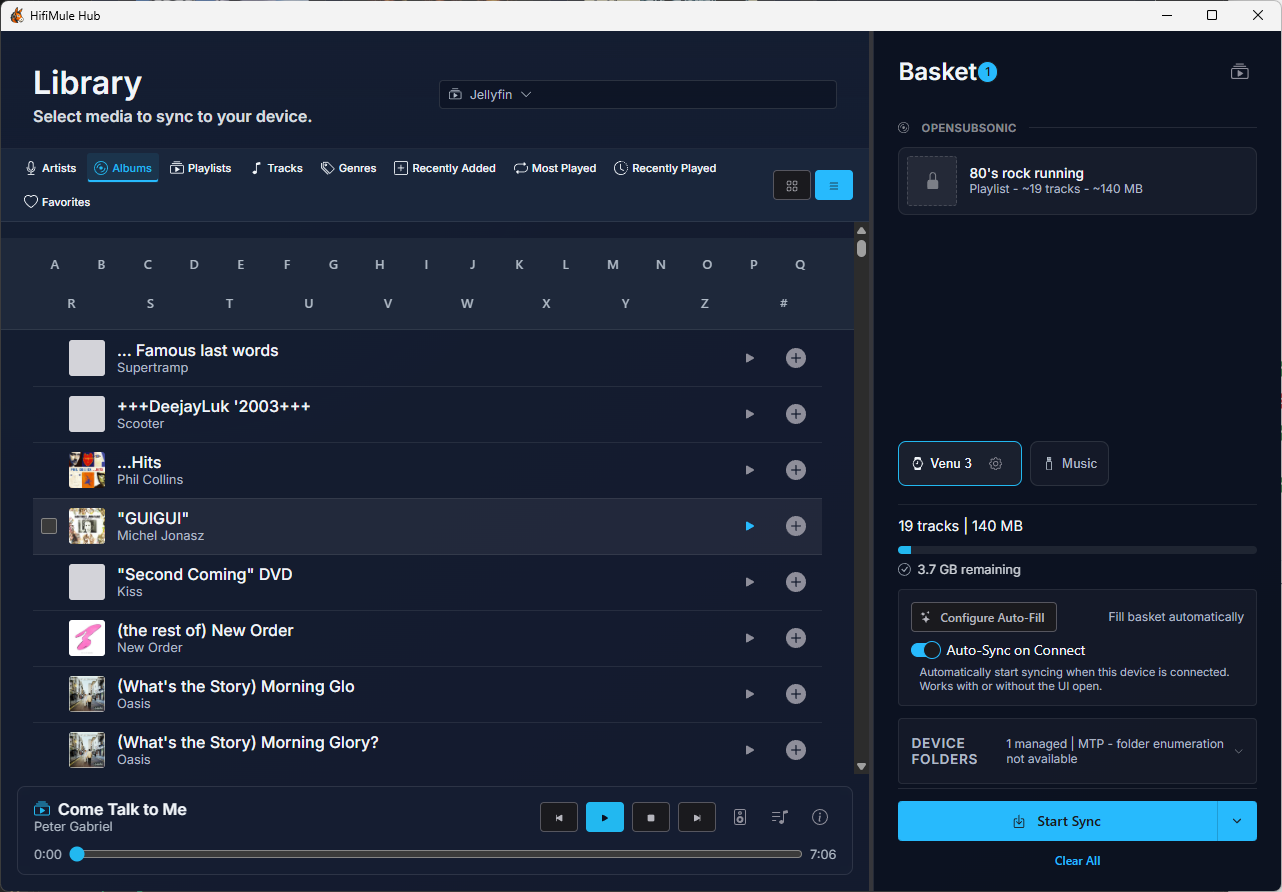1282x892 pixels.
Task: Open the Artists tab
Action: (x=51, y=168)
